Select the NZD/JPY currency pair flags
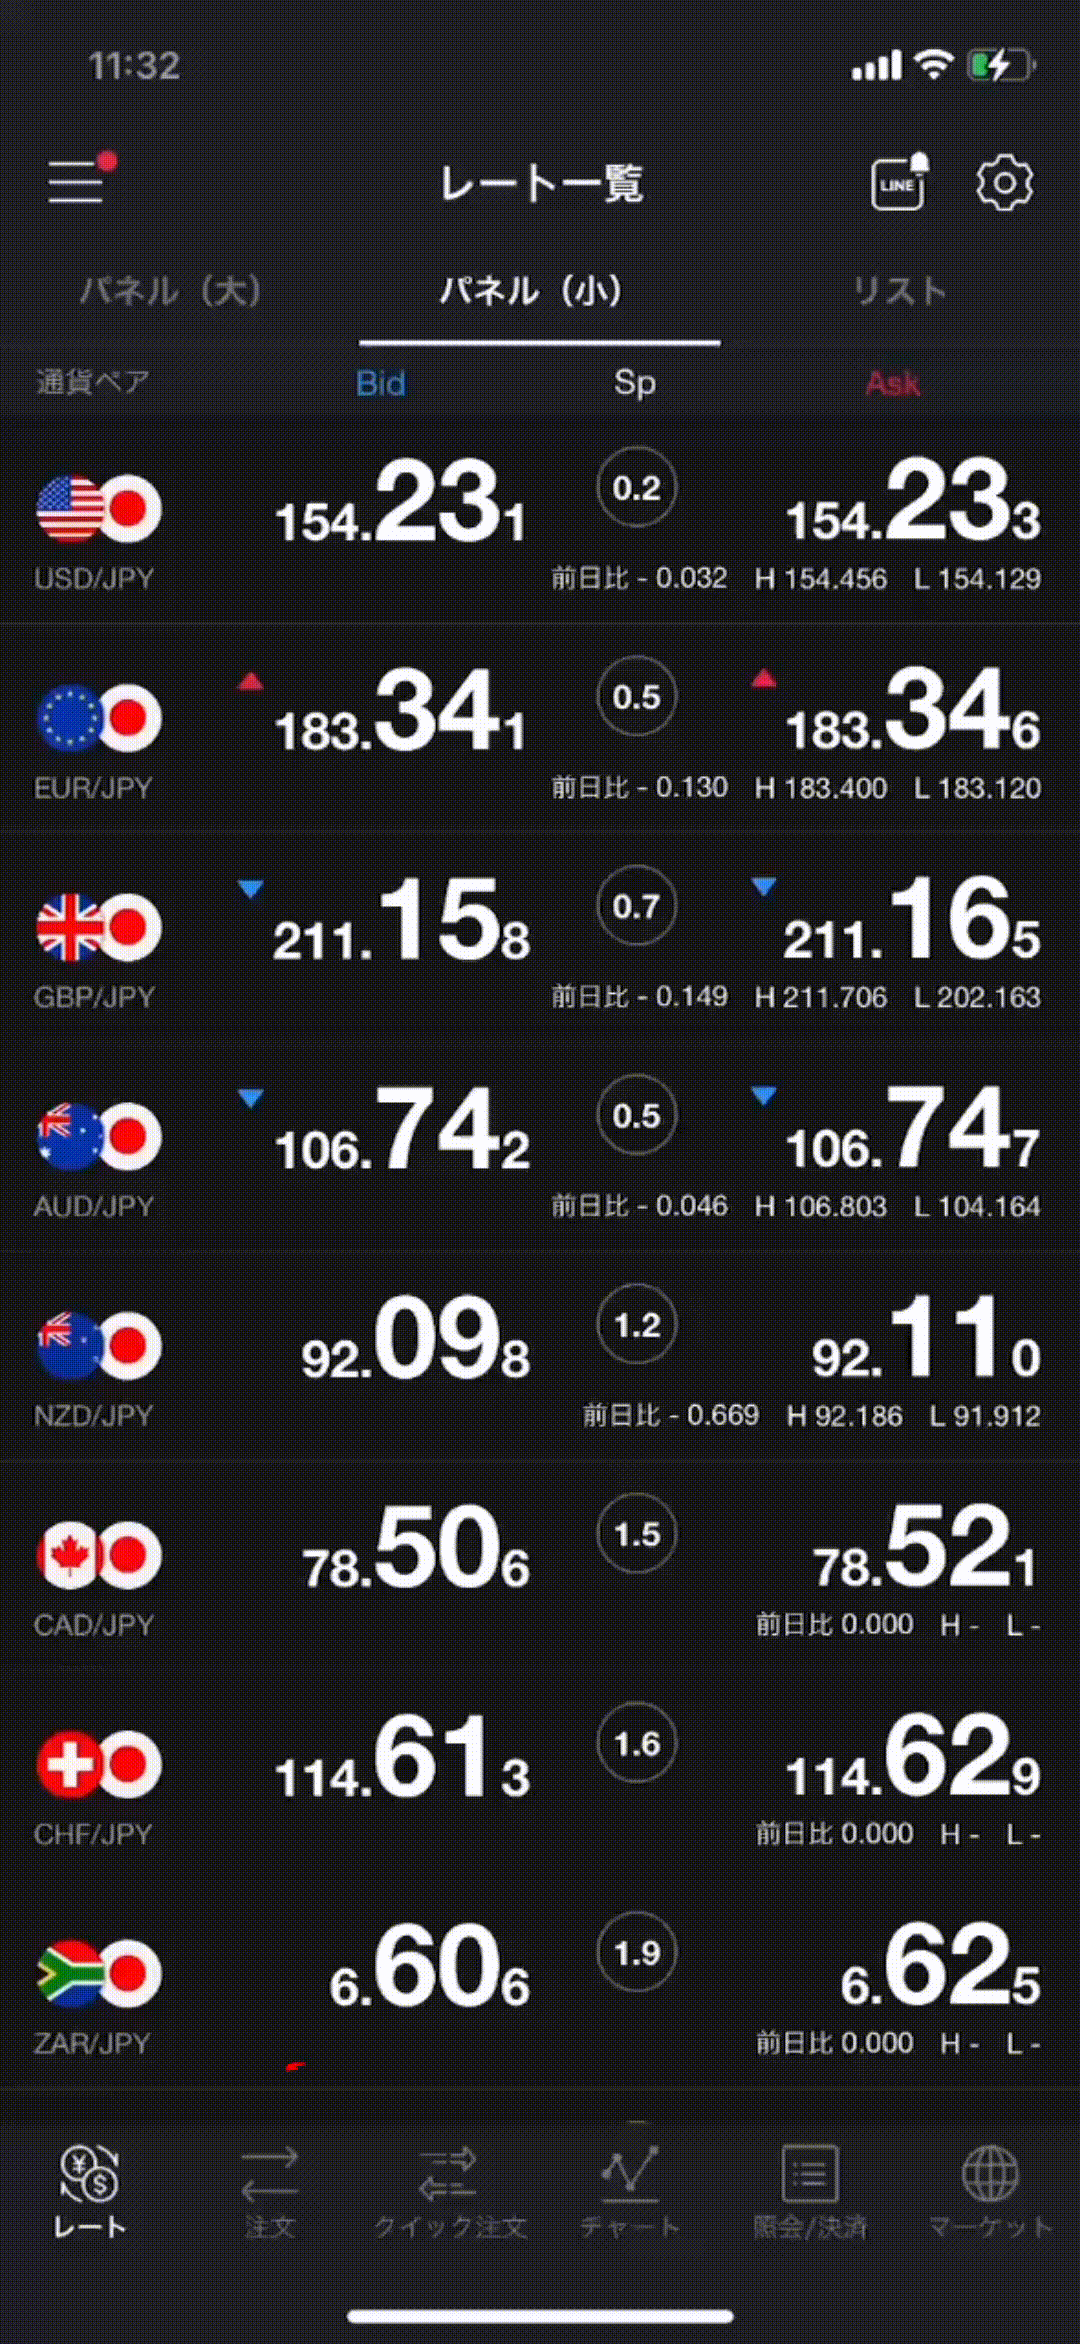The image size is (1080, 2344). tap(98, 1345)
